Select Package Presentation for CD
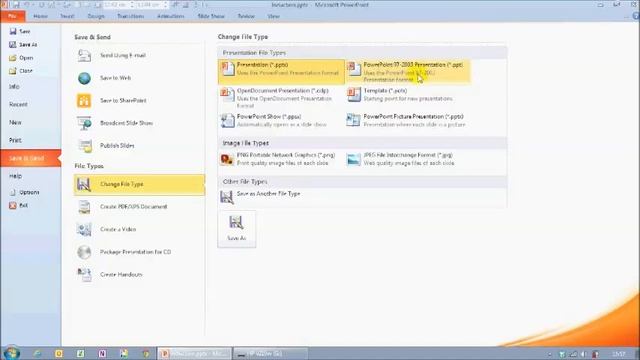The width and height of the screenshot is (640, 360). [x=139, y=252]
